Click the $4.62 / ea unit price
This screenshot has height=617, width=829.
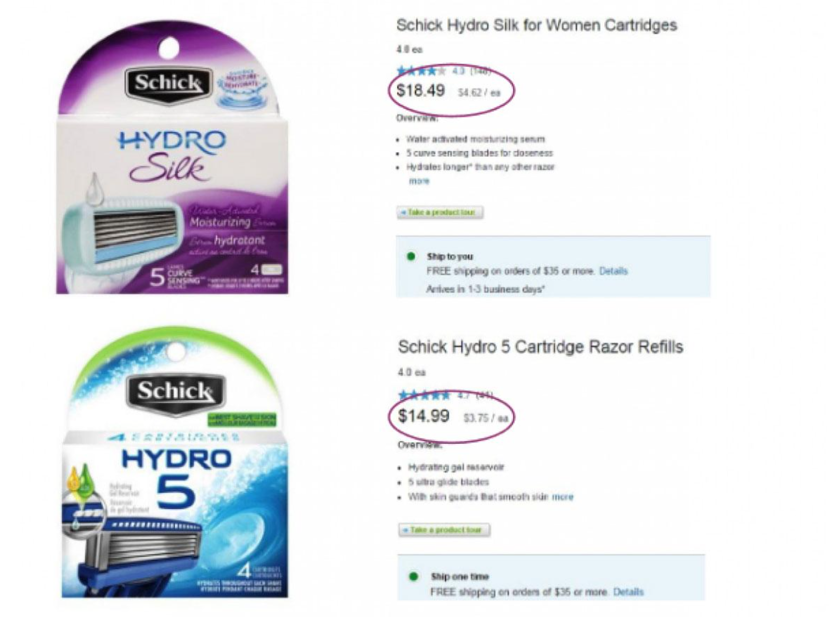(478, 93)
